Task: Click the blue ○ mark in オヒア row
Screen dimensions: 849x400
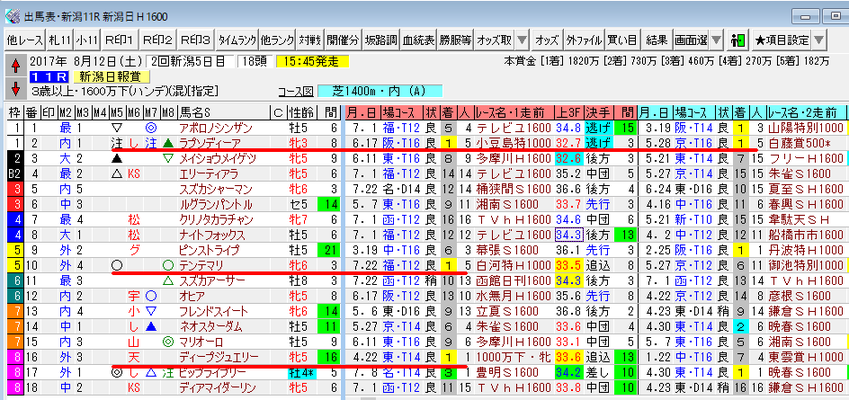Action: tap(151, 296)
